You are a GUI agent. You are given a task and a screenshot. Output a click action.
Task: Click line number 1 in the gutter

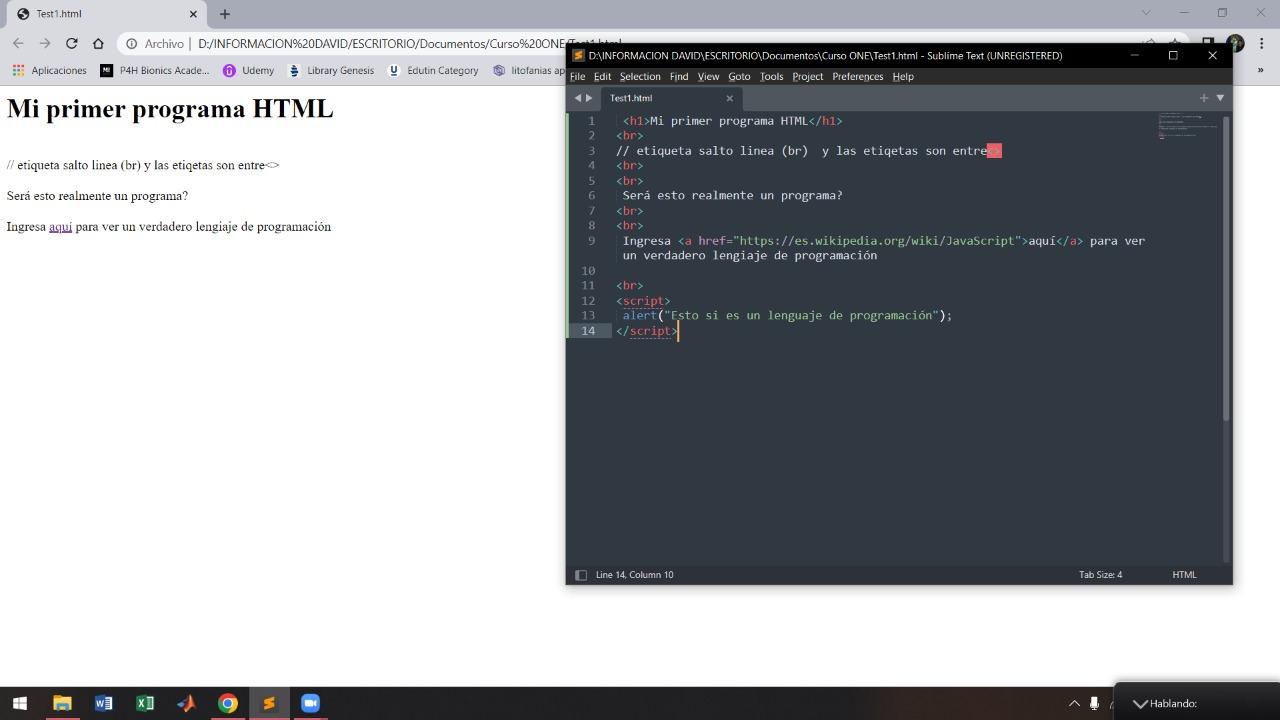click(591, 121)
